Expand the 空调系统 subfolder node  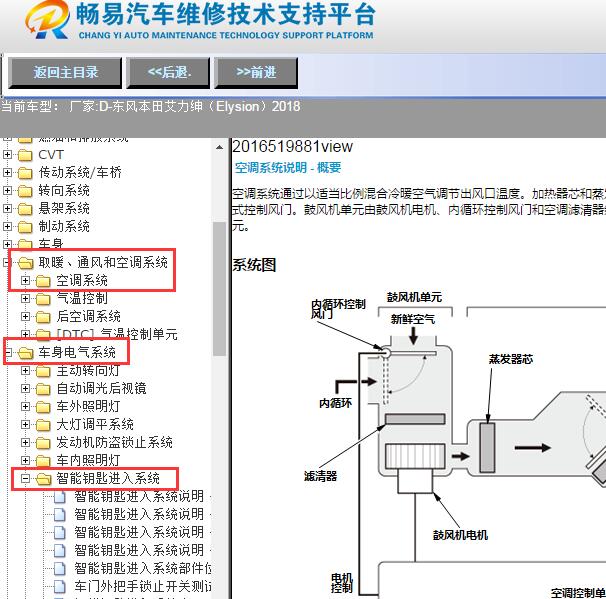point(26,281)
